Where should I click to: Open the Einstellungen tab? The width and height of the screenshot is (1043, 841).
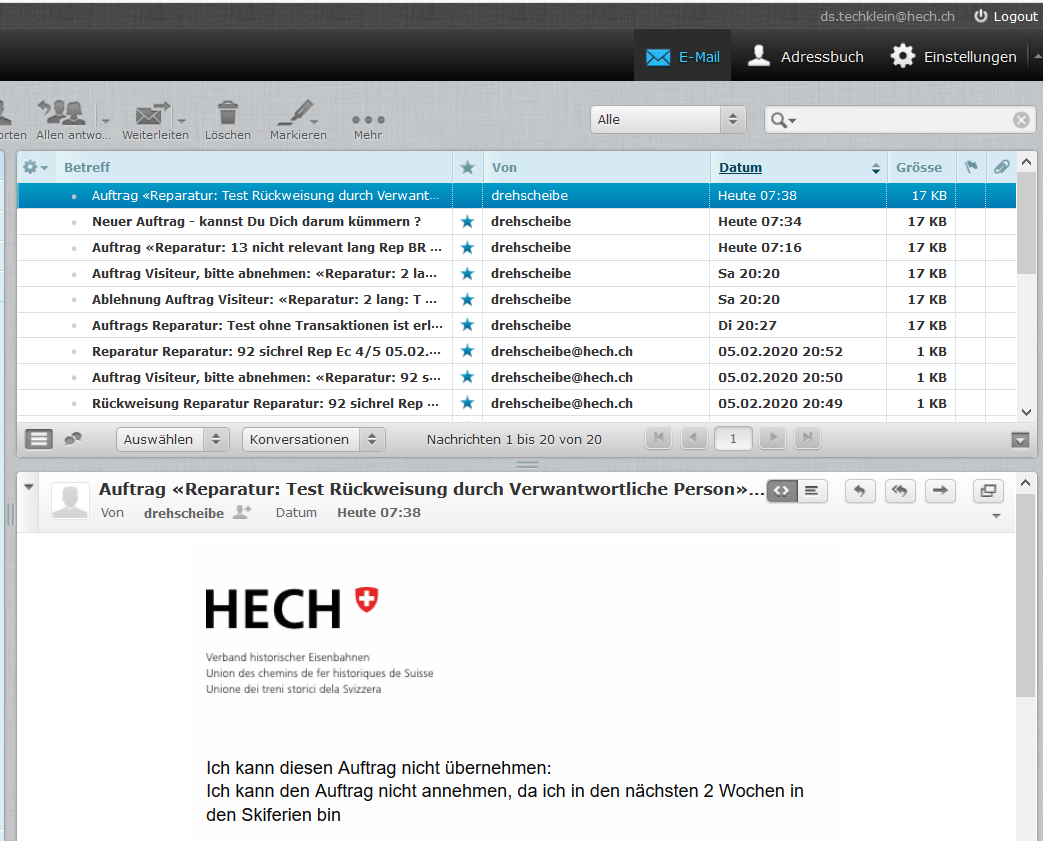[x=954, y=56]
